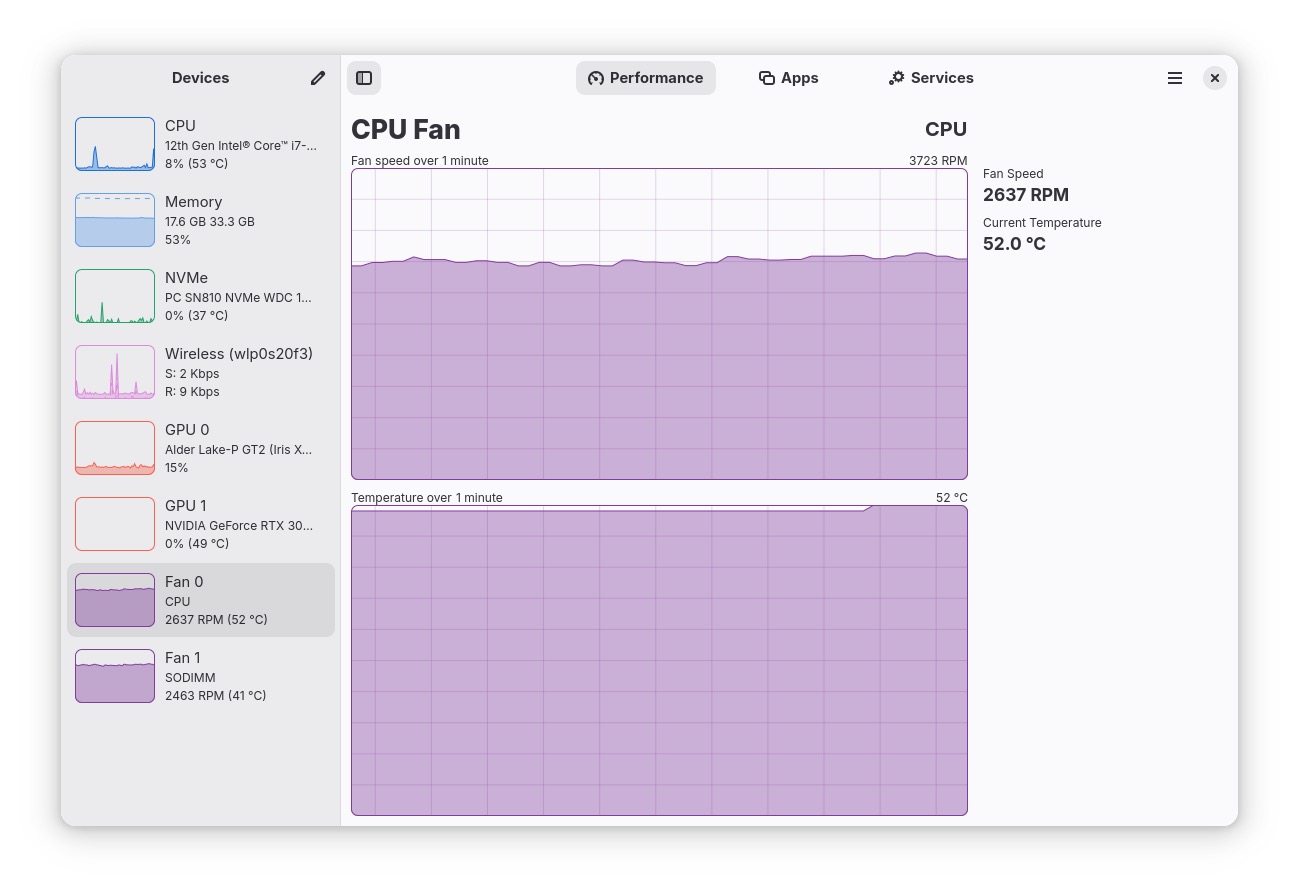Click the '17.6 GB 33.3 GB' memory text
This screenshot has height=893, width=1299.
click(x=210, y=222)
